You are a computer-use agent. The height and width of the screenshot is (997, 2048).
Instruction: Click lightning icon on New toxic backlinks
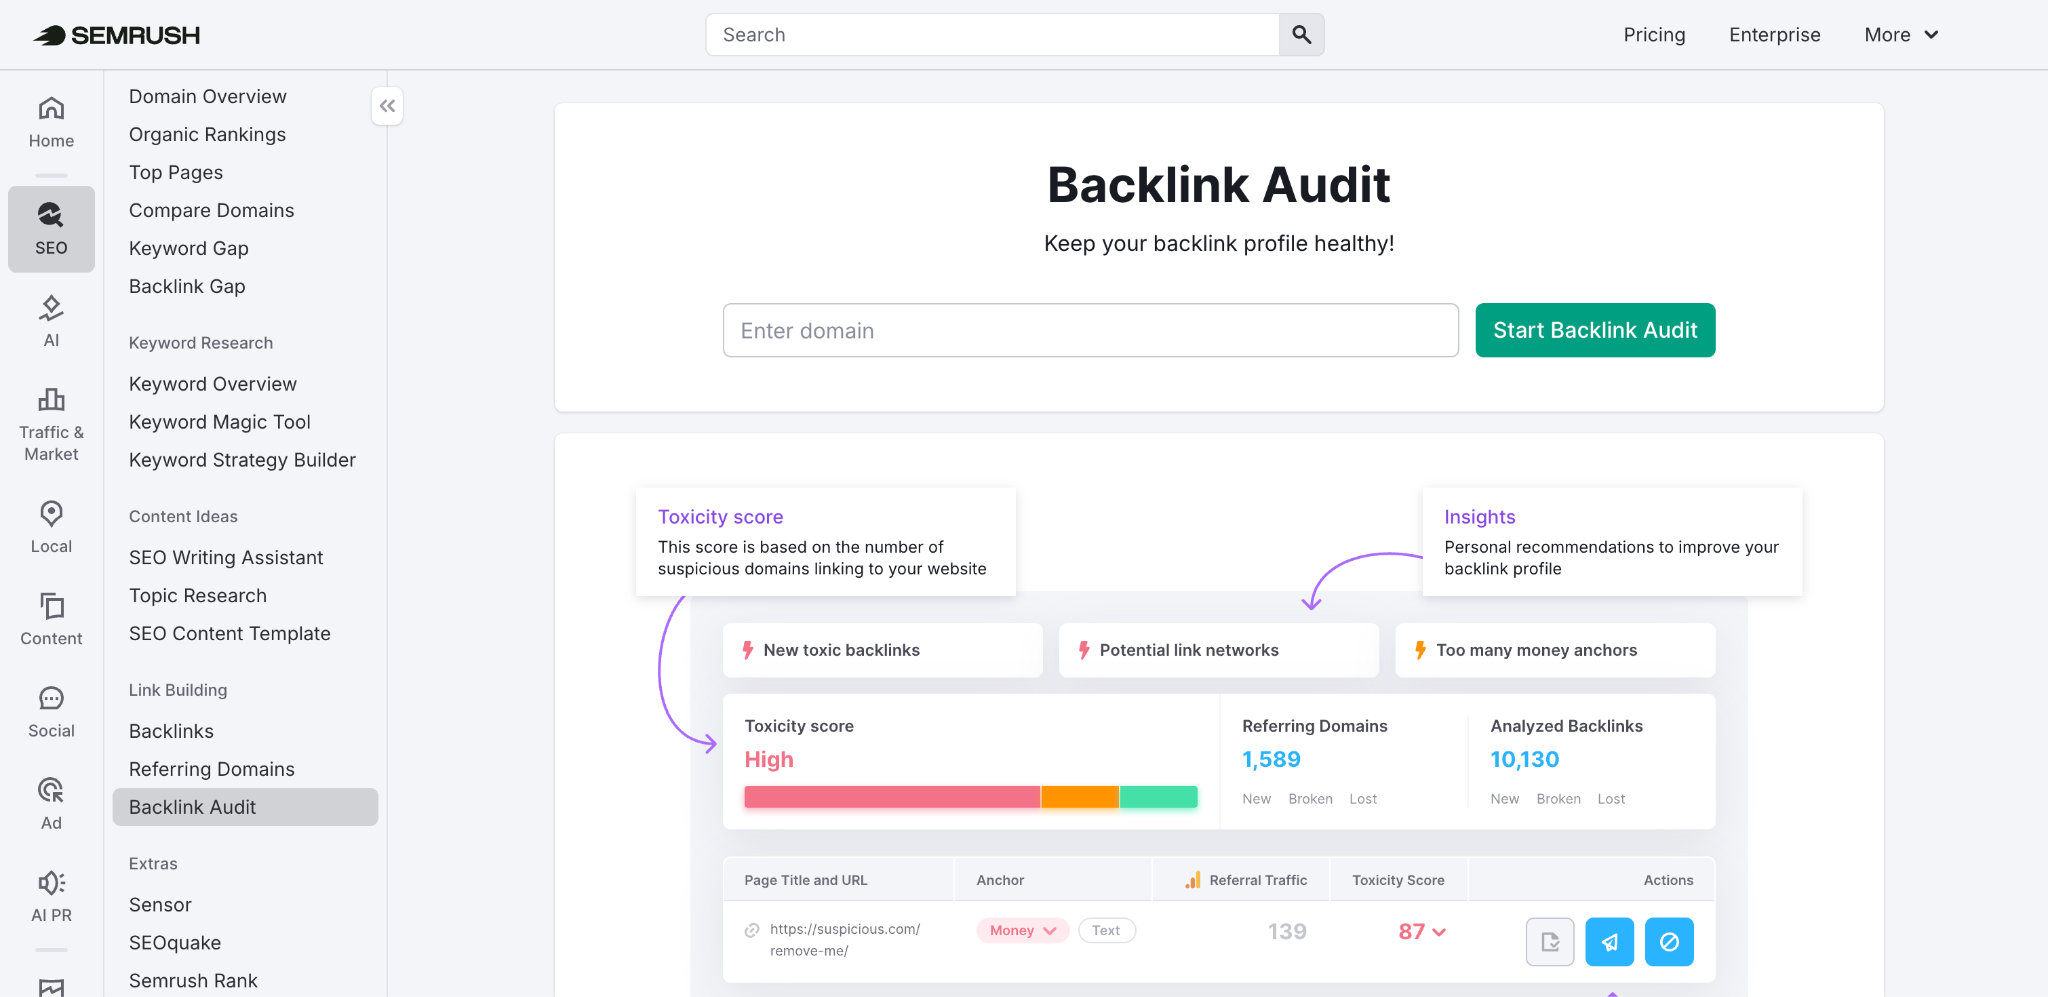pos(748,650)
